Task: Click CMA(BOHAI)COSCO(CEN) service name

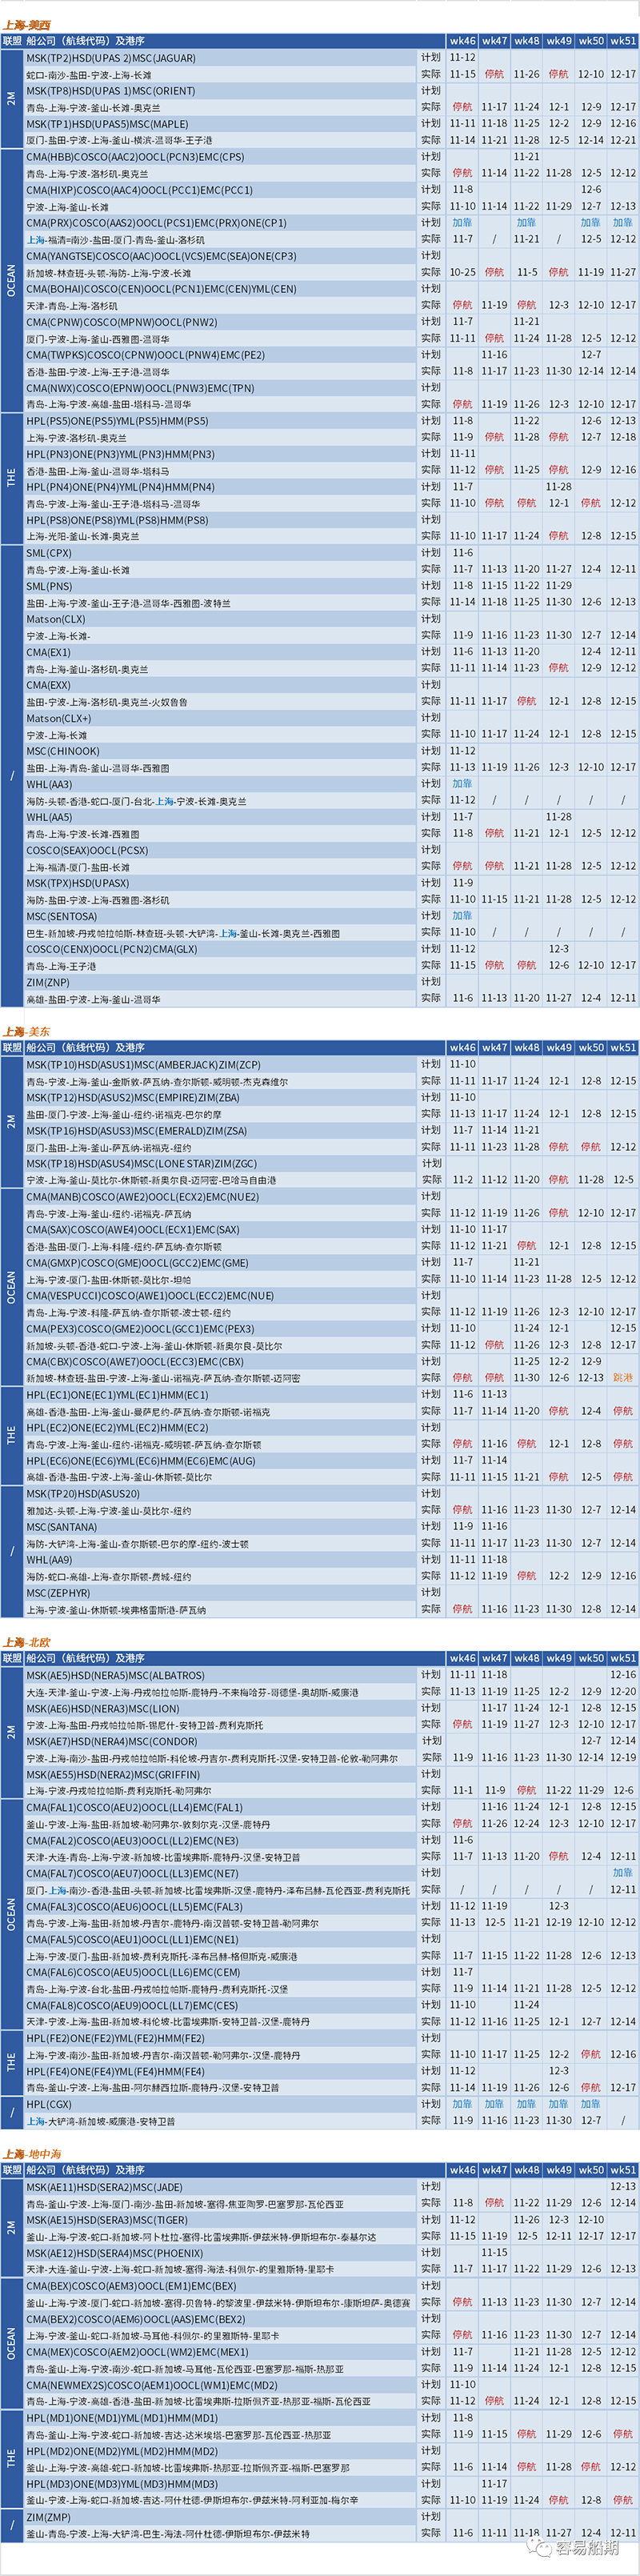Action: (161, 289)
